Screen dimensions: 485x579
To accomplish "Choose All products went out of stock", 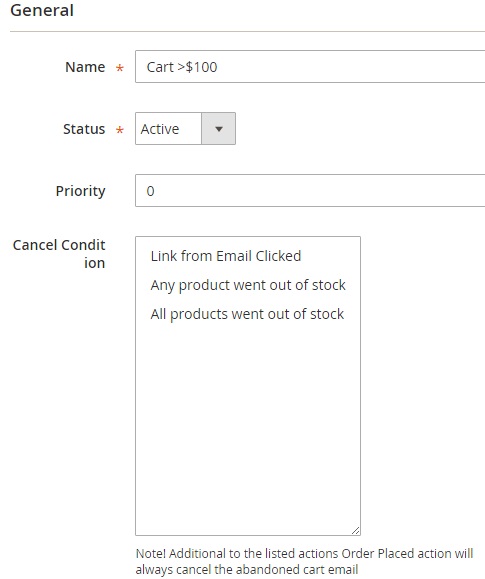I will point(247,314).
